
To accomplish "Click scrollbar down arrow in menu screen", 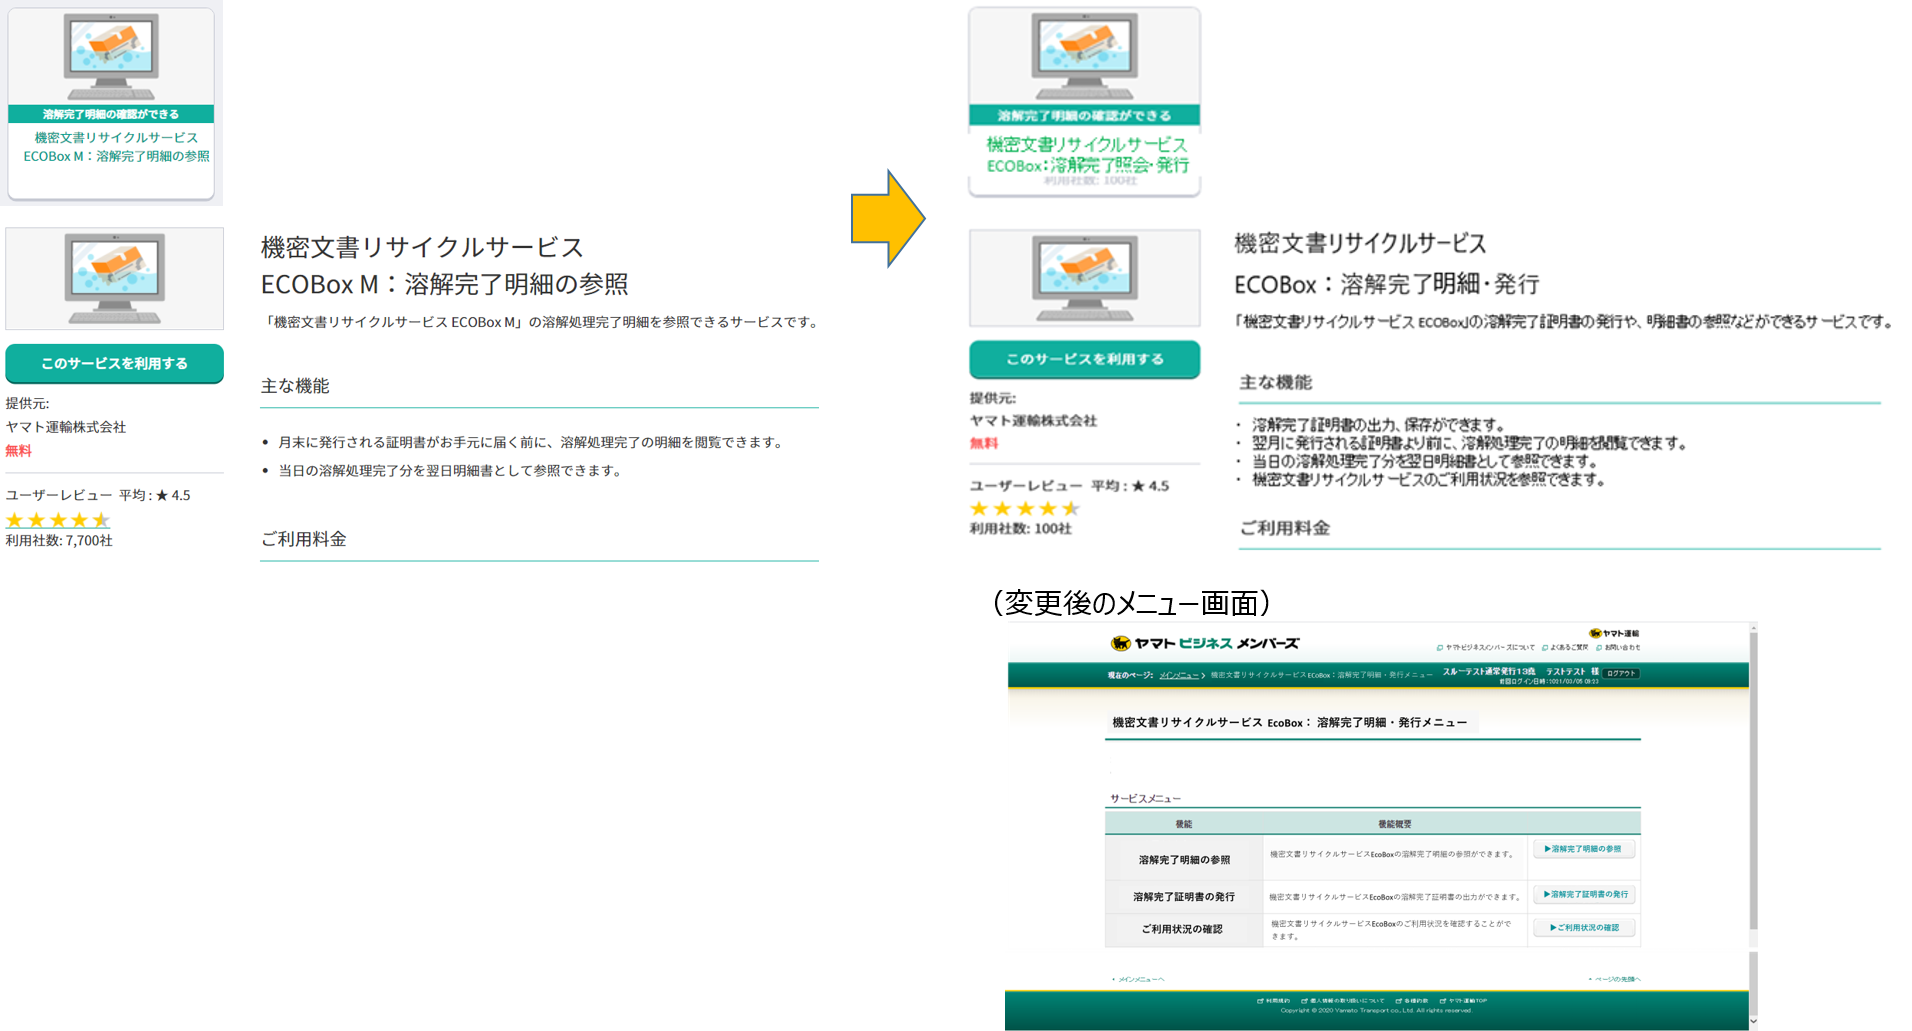I will point(1752,1021).
